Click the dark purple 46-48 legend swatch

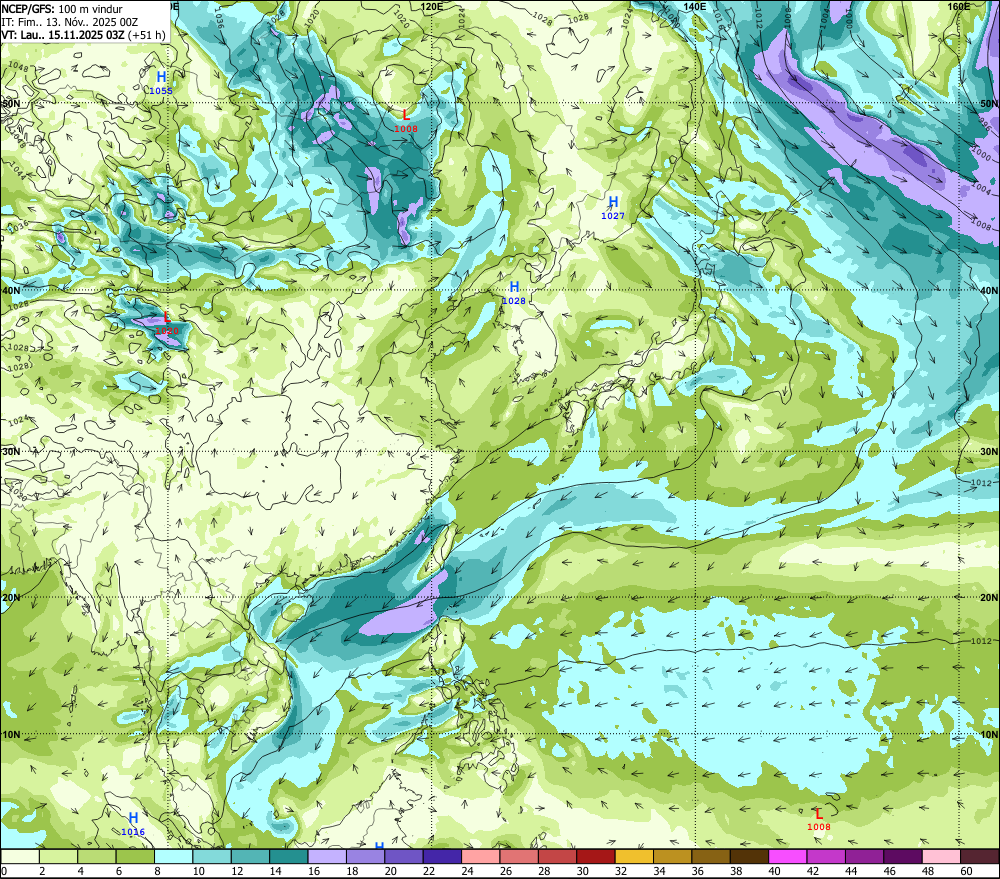(902, 857)
